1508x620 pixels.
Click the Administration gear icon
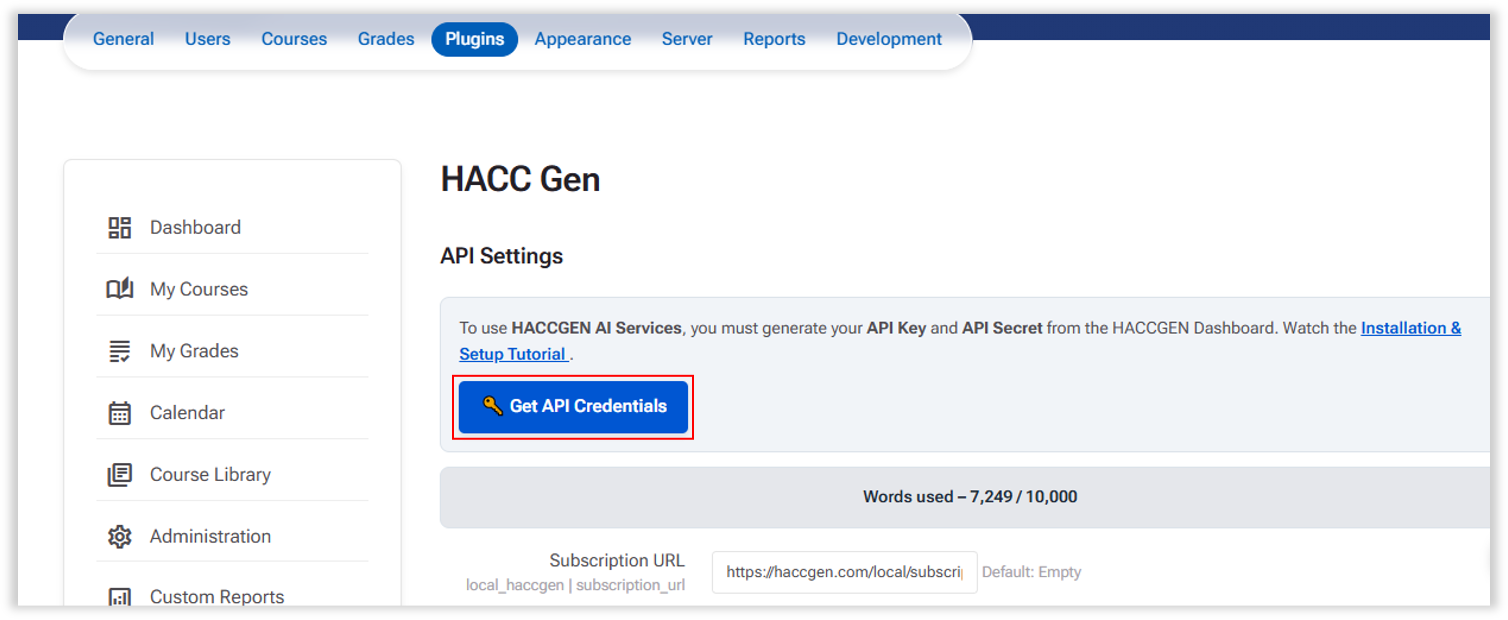[120, 536]
